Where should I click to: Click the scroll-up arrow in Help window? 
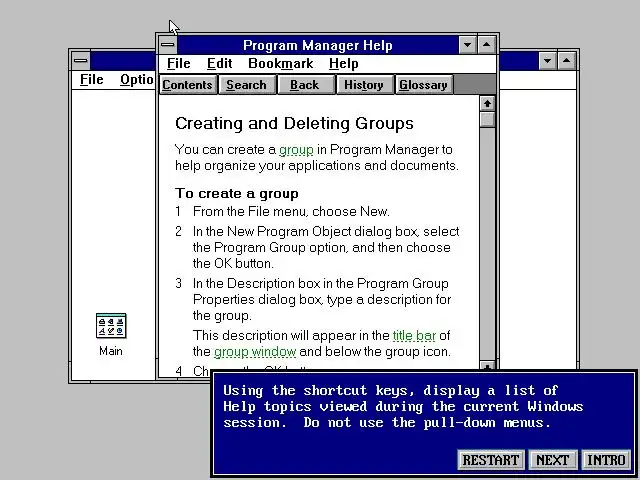(487, 104)
